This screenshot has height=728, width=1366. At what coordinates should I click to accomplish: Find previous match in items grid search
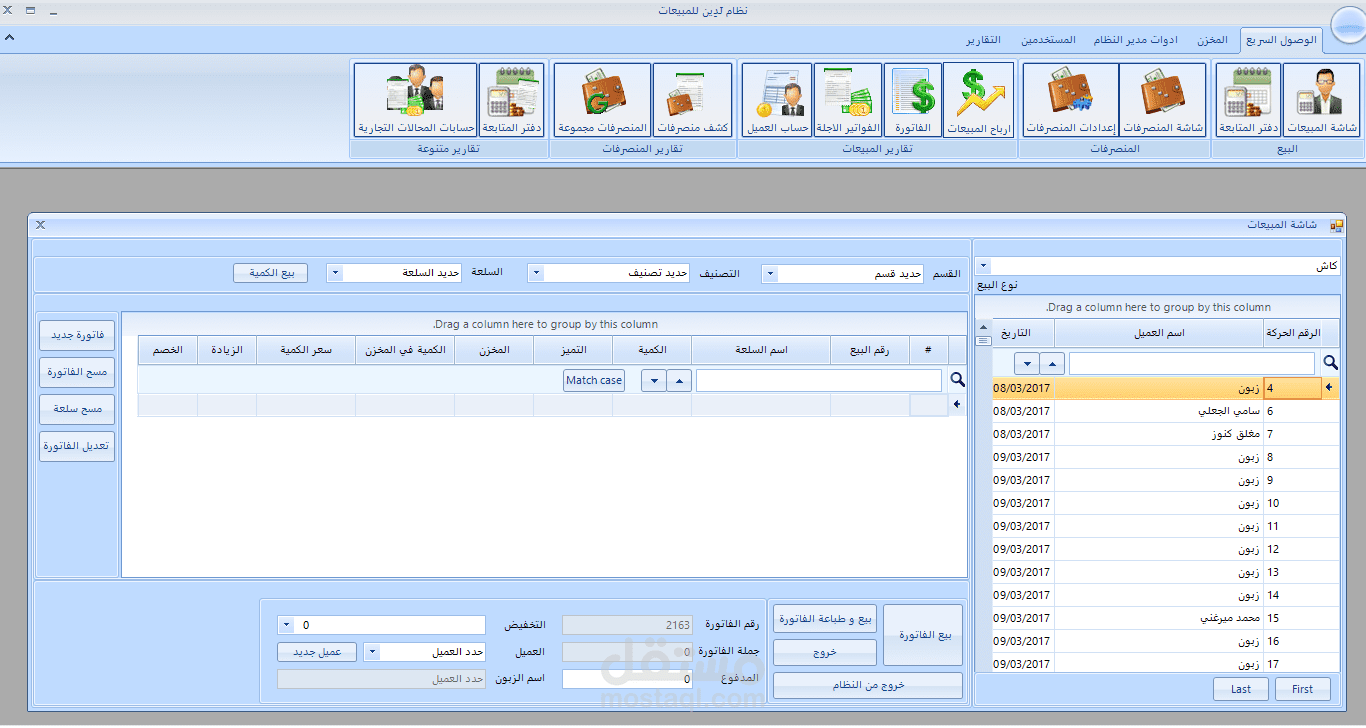[679, 380]
